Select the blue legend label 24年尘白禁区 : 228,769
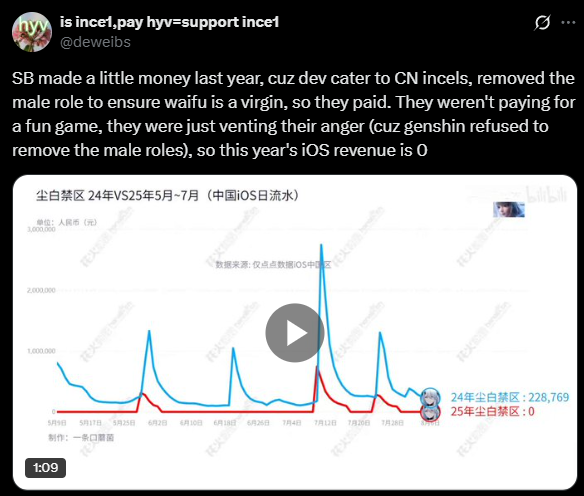The width and height of the screenshot is (584, 496). [510, 397]
